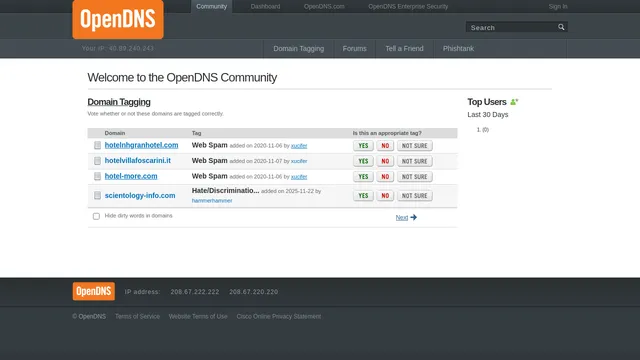Vote NO for hotelnhgranhotel.com tag
The width and height of the screenshot is (640, 360).
pos(385,146)
